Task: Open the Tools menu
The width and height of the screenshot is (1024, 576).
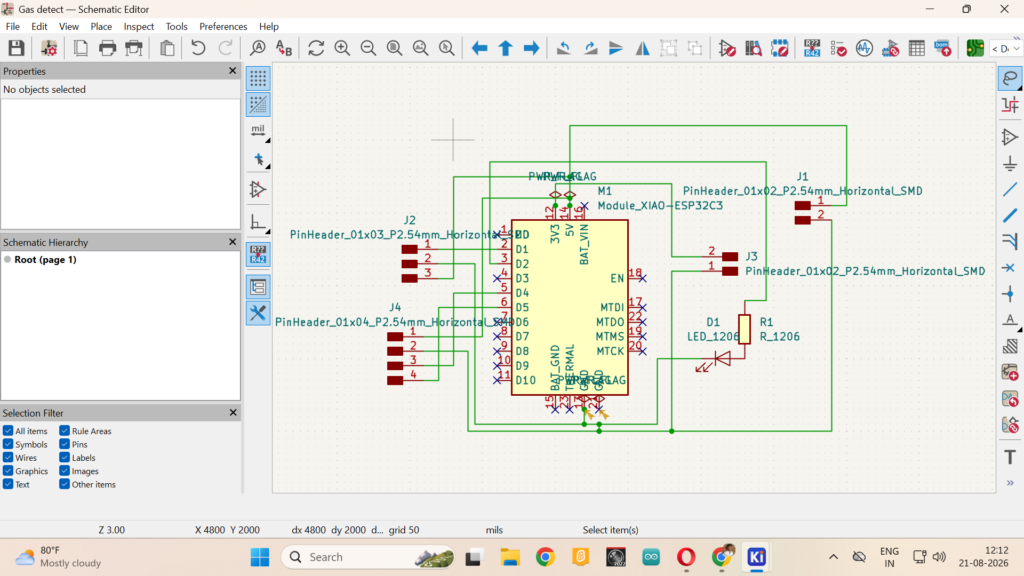Action: 176,27
